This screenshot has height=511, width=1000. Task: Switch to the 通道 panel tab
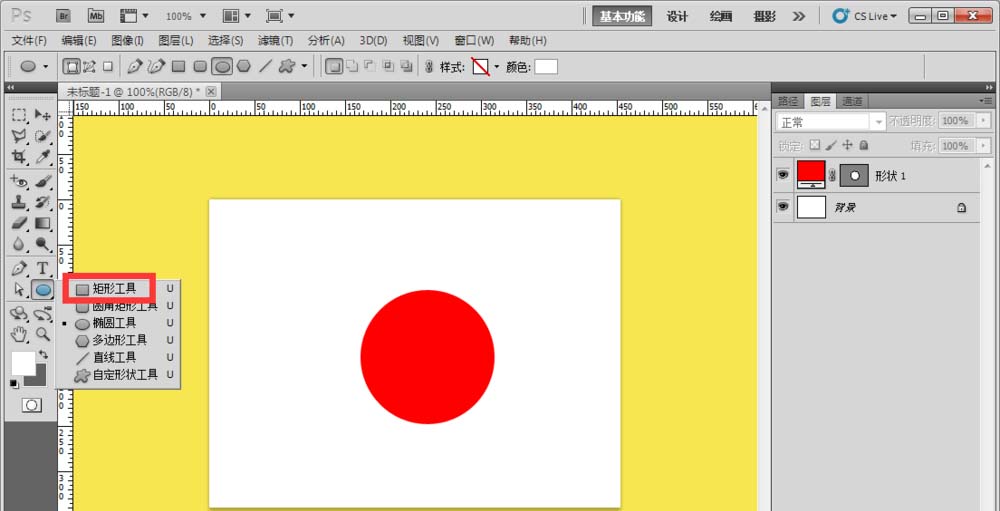point(852,101)
